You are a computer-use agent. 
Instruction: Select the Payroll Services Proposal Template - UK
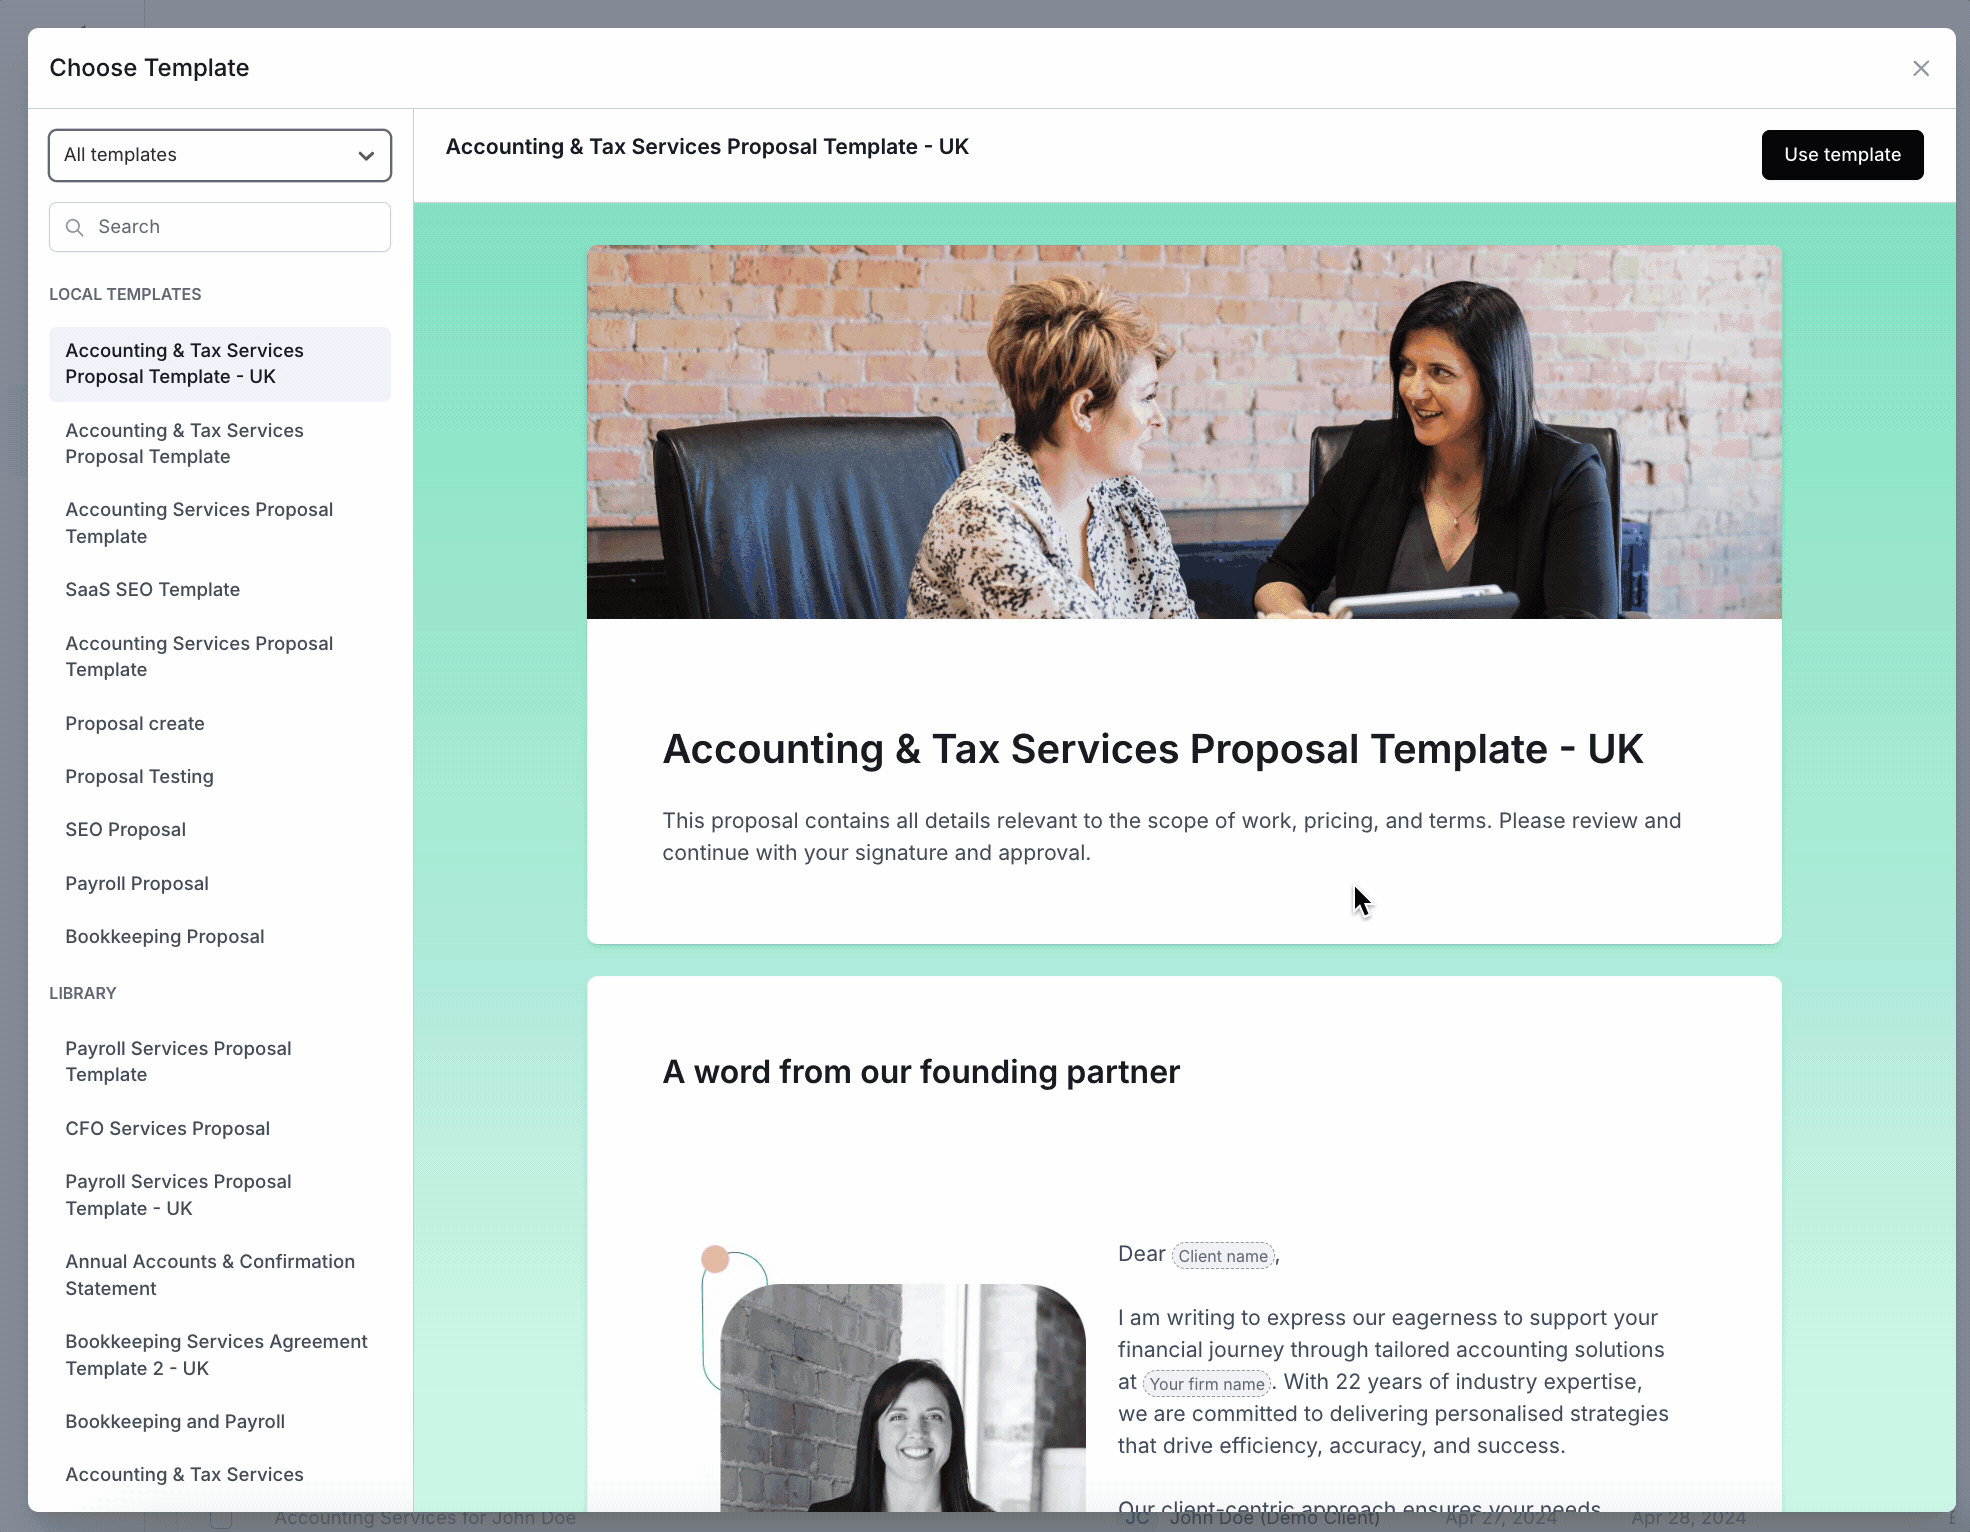click(x=177, y=1195)
